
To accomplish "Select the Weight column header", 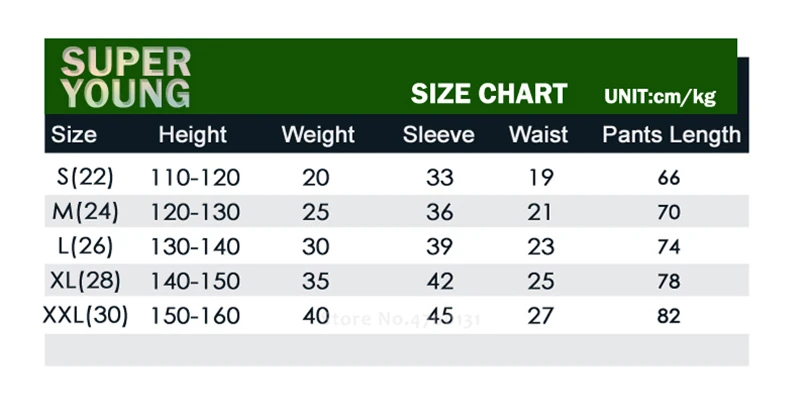I will point(318,135).
